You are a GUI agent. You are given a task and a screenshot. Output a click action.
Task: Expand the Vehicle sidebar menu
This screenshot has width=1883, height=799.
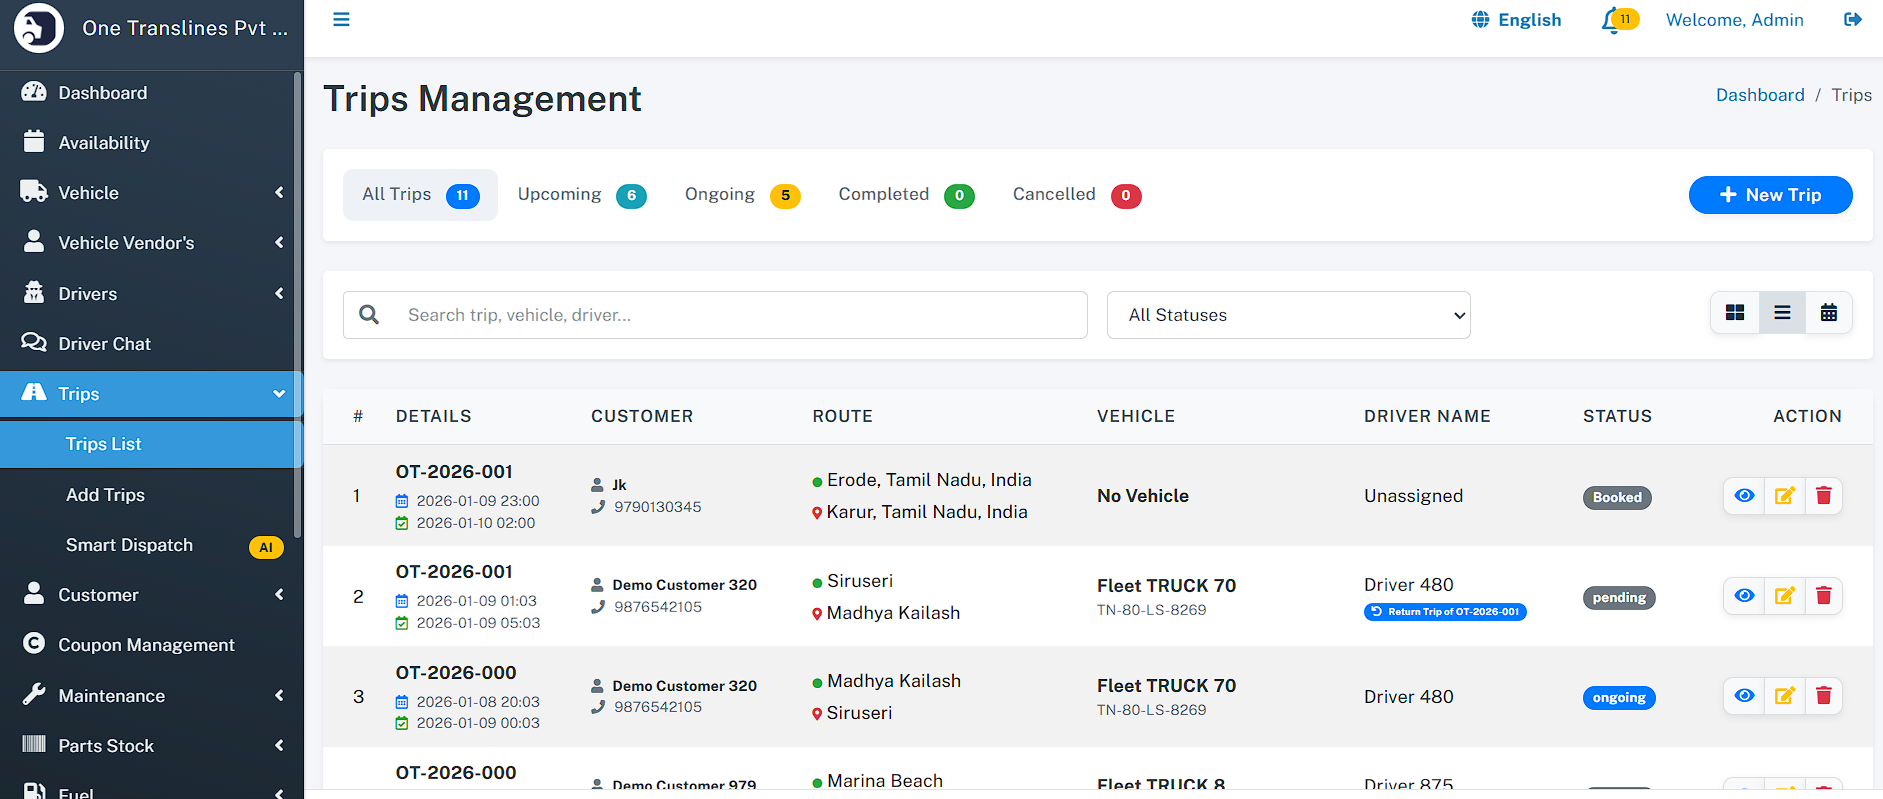[150, 193]
